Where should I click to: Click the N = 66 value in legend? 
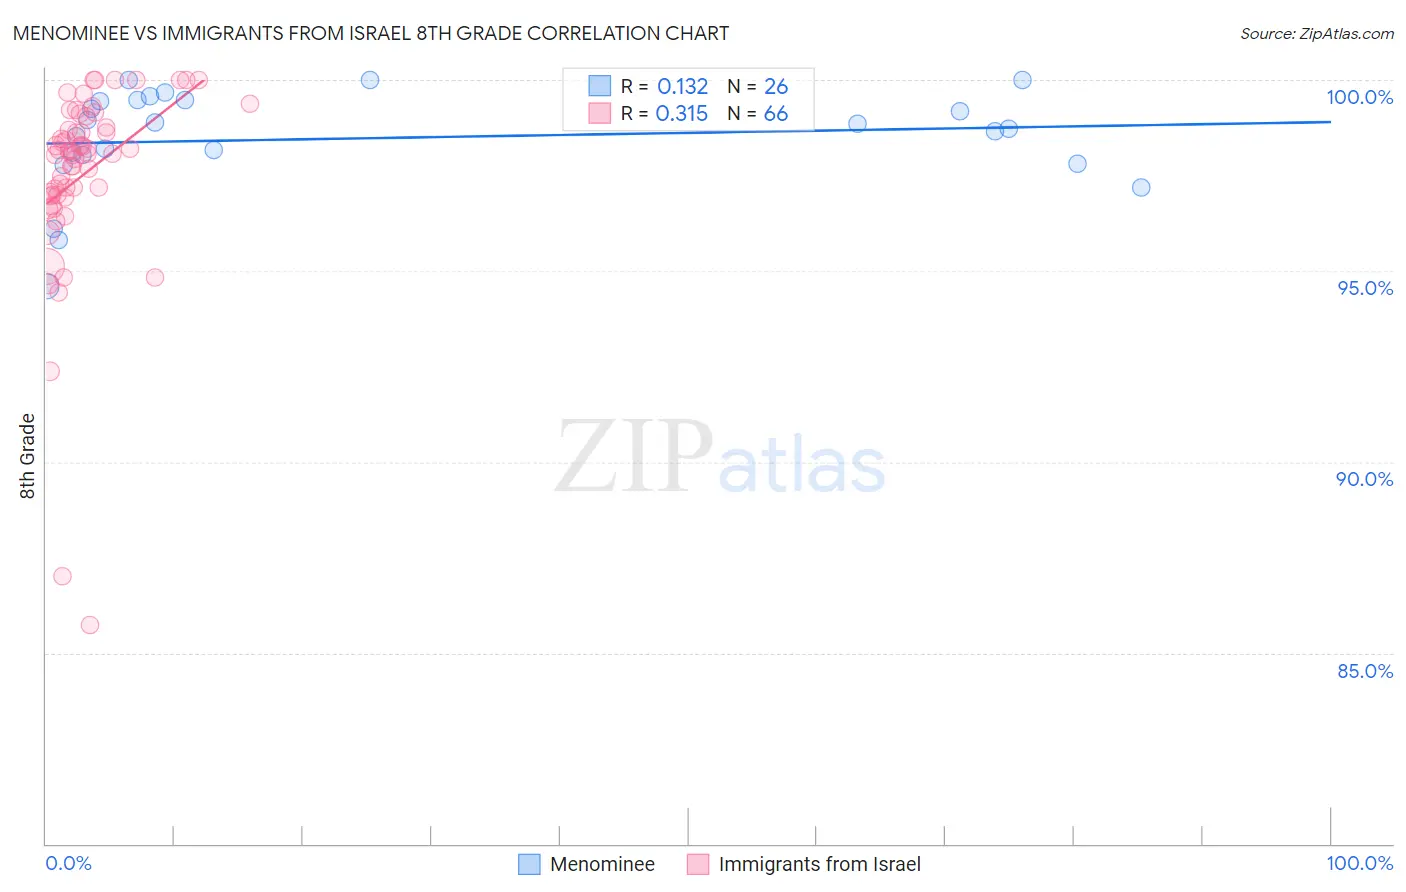coord(758,114)
